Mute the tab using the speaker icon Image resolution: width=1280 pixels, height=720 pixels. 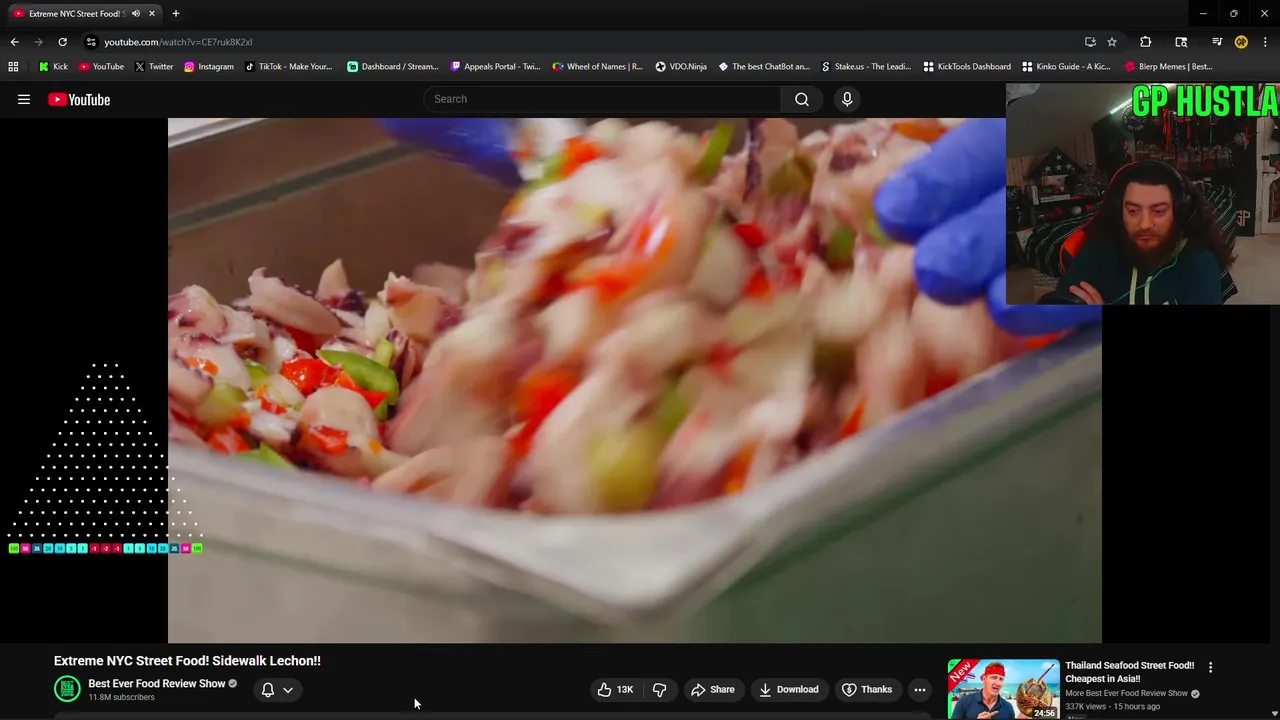136,14
